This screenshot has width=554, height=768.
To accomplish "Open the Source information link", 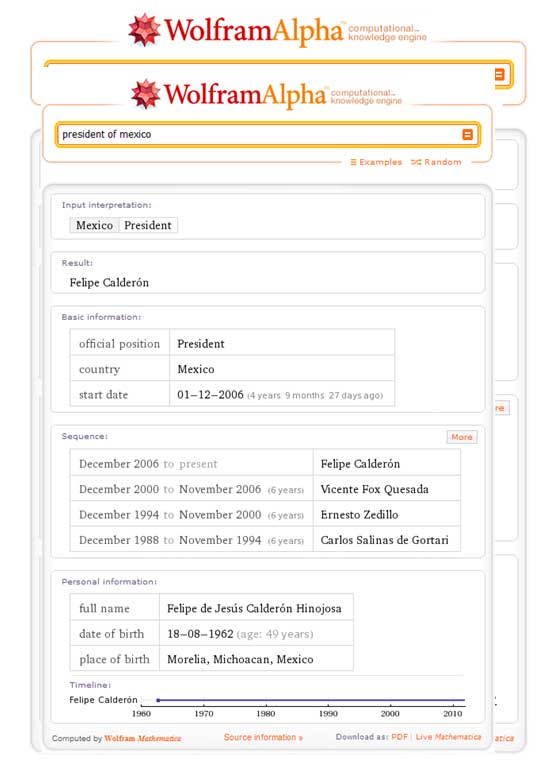I will click(263, 737).
